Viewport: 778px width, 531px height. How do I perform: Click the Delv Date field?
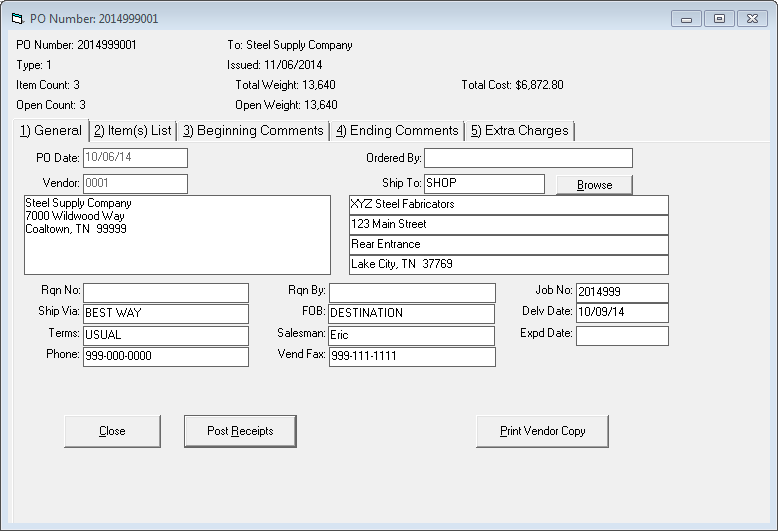621,313
